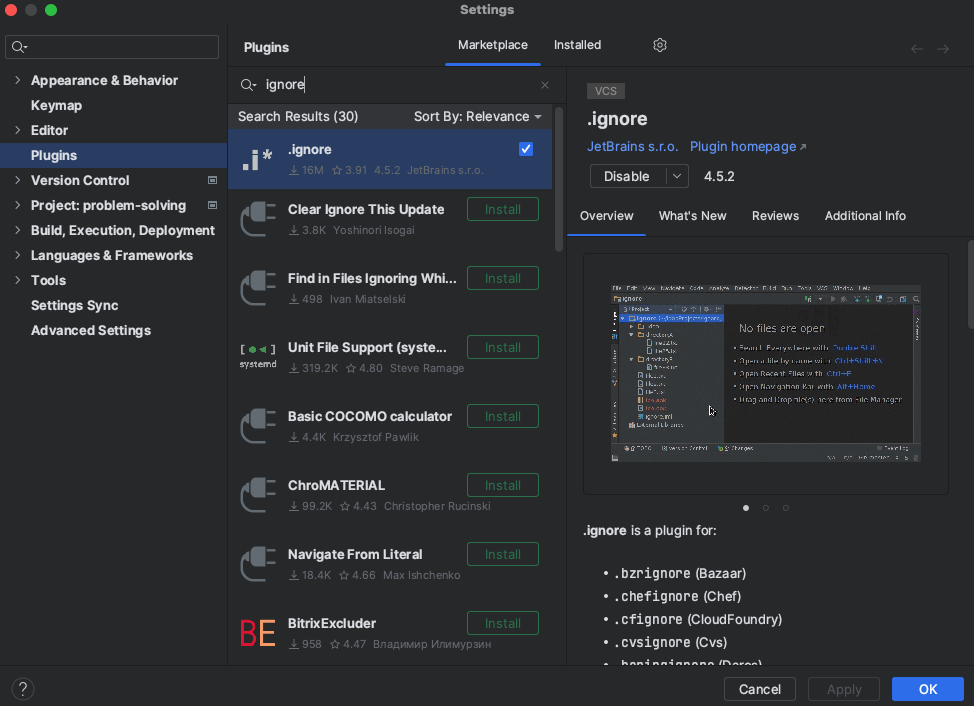Select the third screenshot carousel dot

[785, 508]
